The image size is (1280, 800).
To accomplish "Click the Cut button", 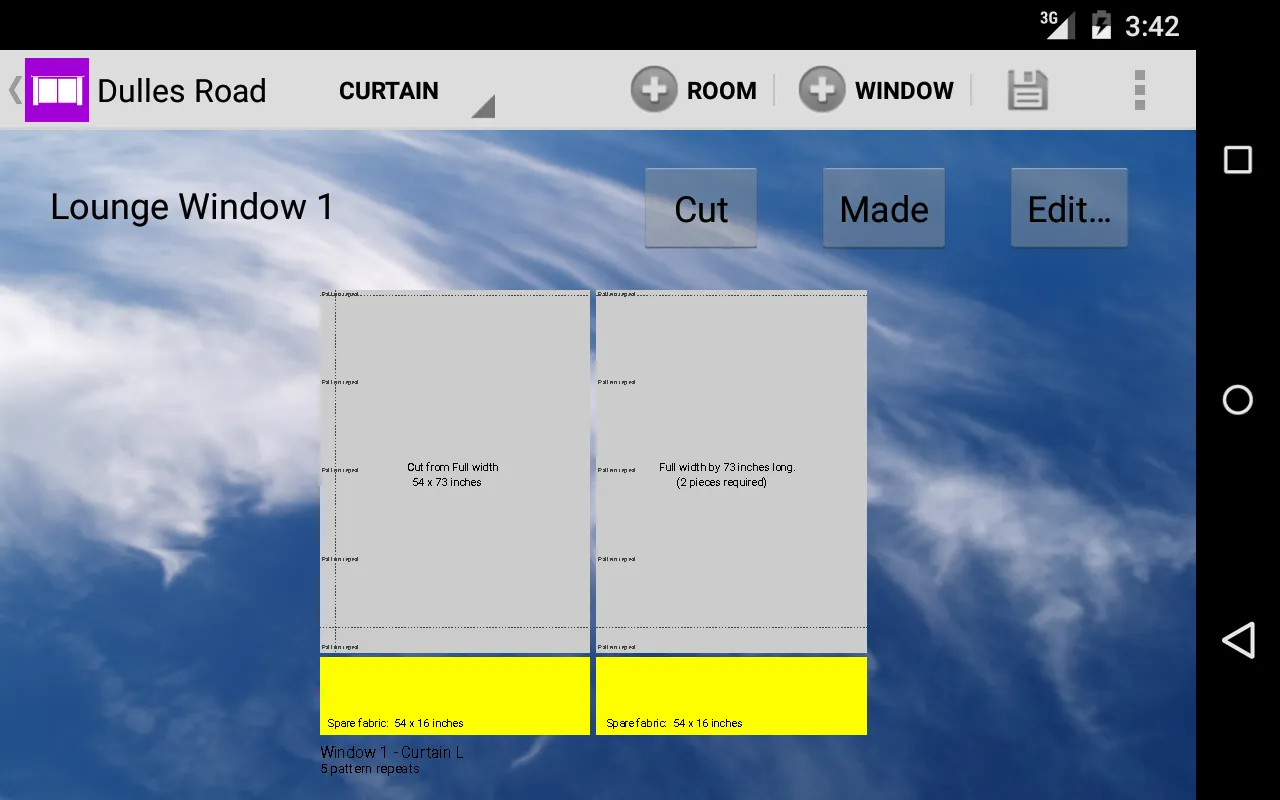I will (701, 208).
